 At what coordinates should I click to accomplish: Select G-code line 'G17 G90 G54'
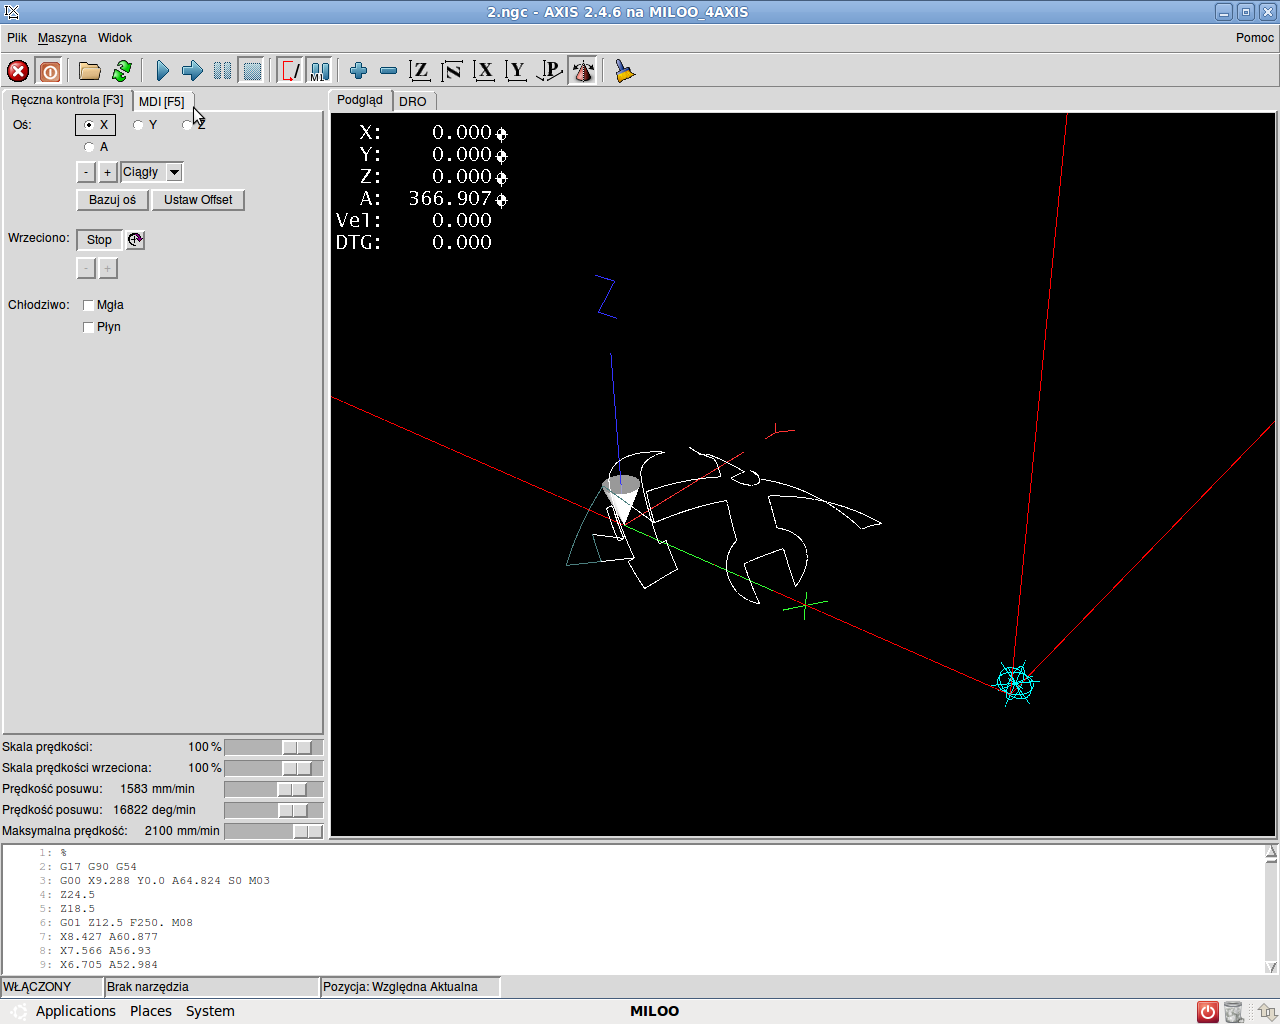[98, 867]
